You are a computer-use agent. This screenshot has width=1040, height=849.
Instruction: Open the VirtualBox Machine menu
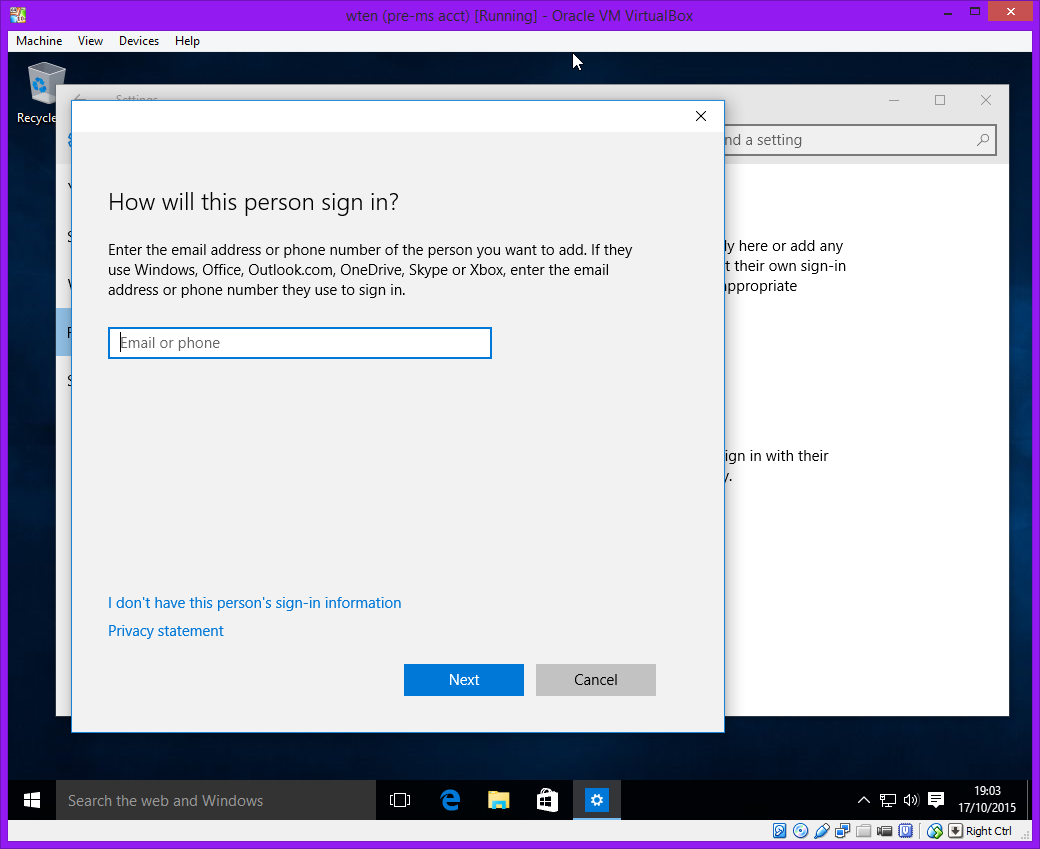coord(39,41)
